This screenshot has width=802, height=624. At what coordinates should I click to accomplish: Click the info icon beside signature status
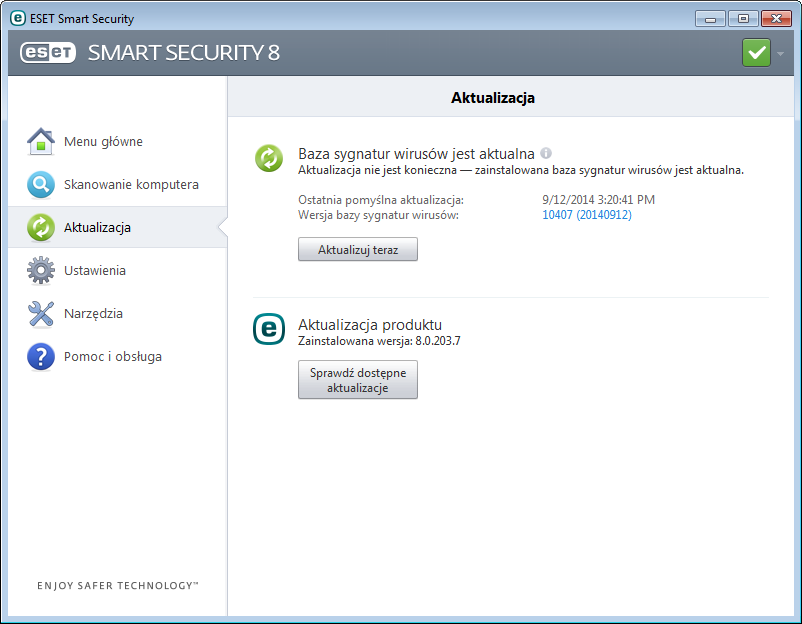[546, 153]
